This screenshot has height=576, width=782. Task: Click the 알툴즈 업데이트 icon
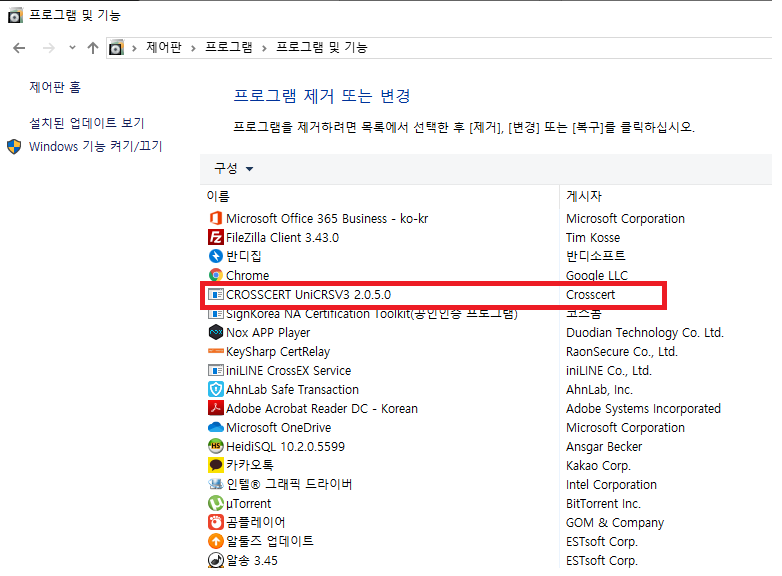point(215,541)
